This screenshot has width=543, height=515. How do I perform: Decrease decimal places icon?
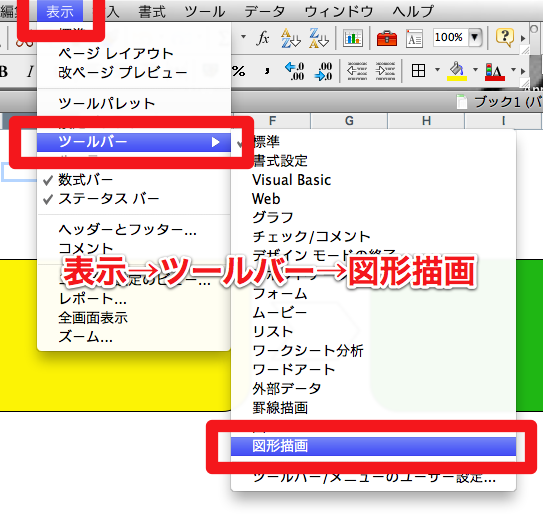point(323,71)
